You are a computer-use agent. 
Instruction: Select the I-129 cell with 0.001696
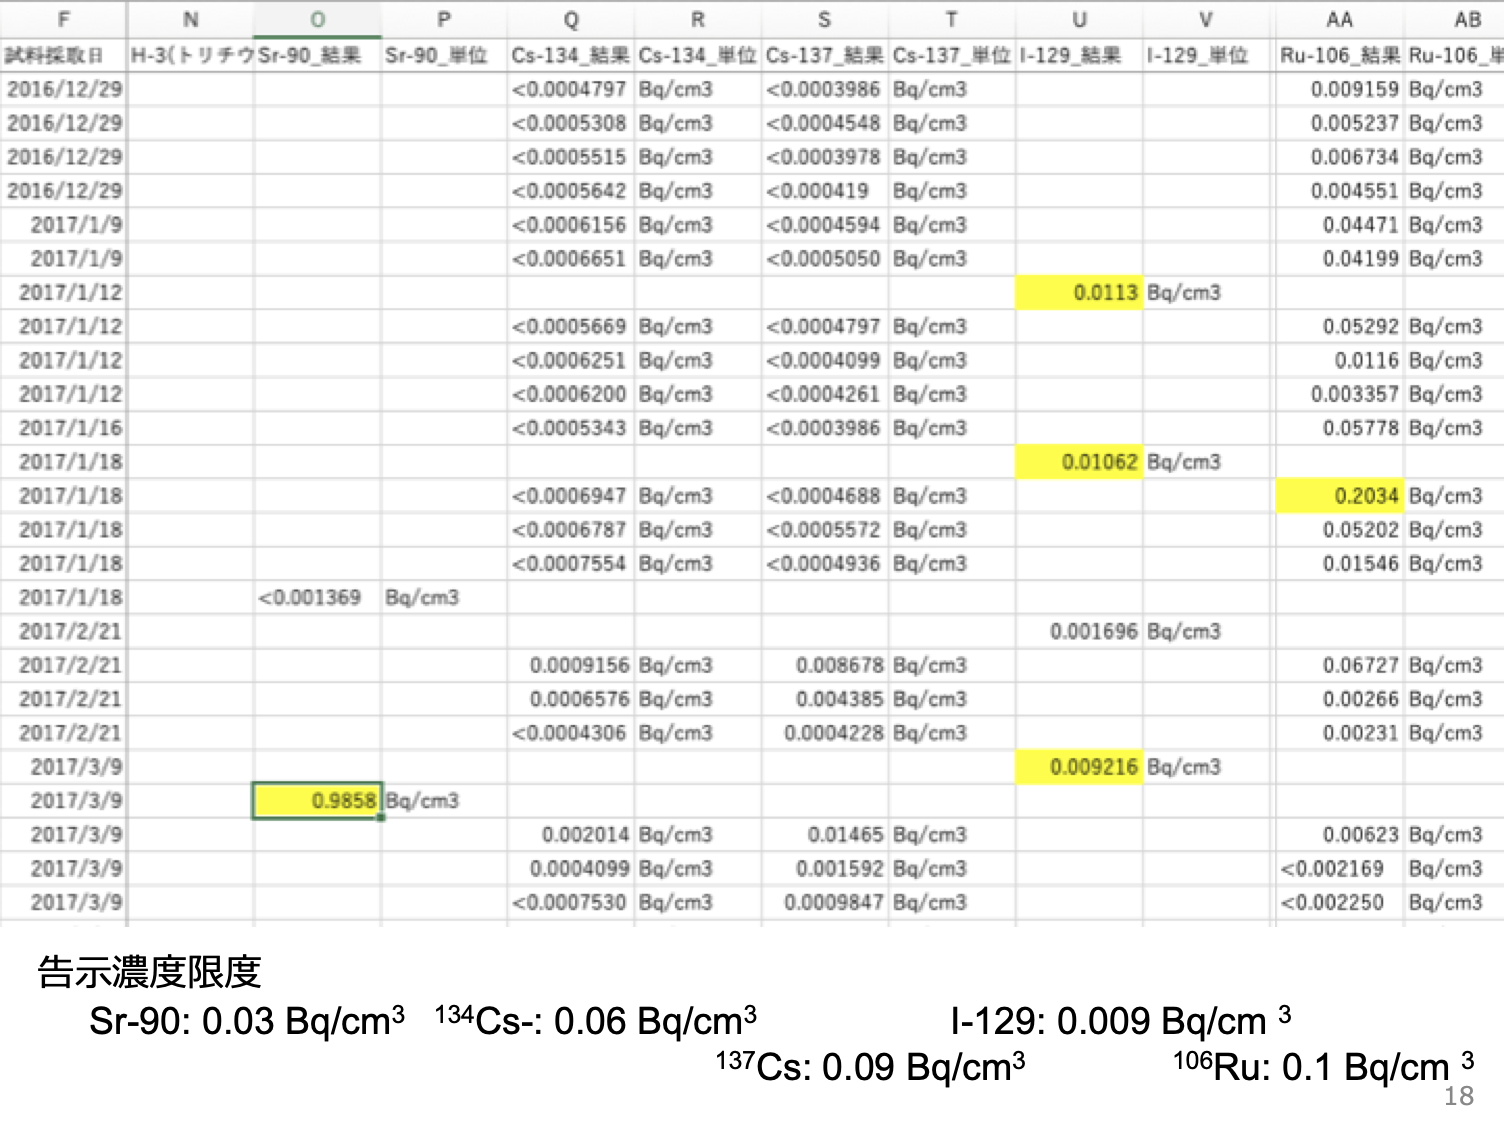1079,632
